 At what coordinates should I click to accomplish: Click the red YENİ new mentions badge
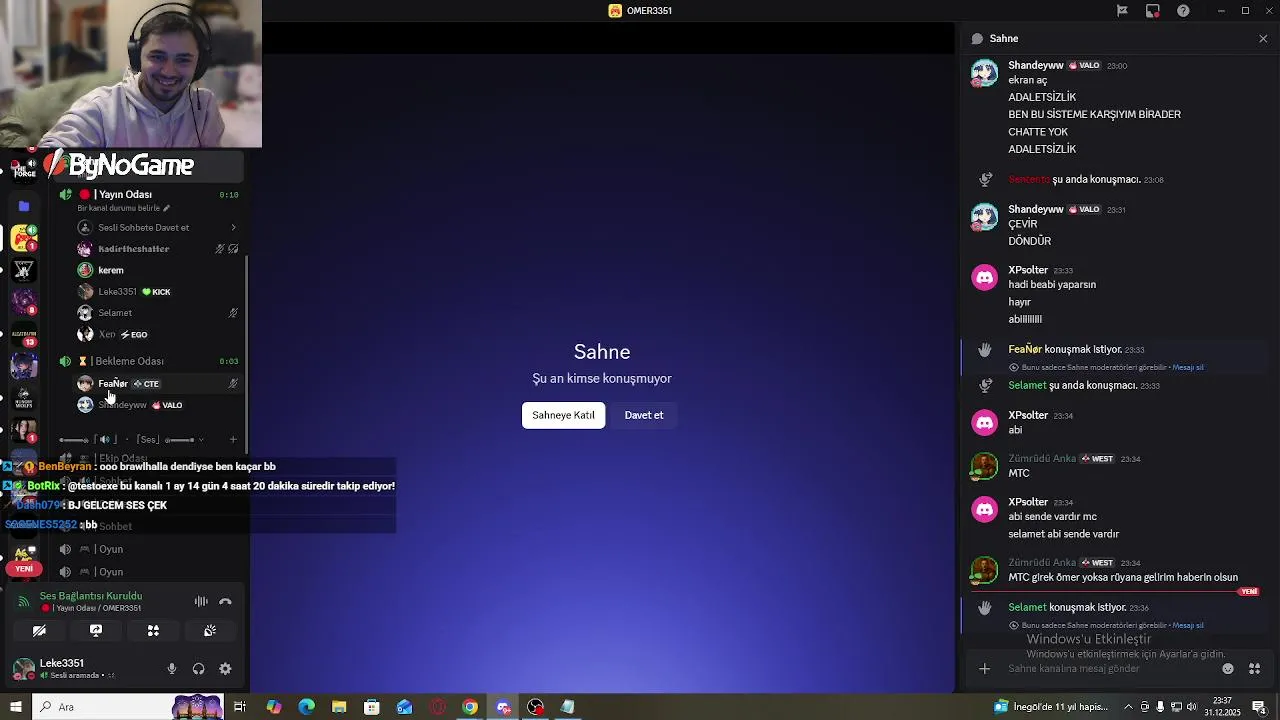(x=24, y=568)
